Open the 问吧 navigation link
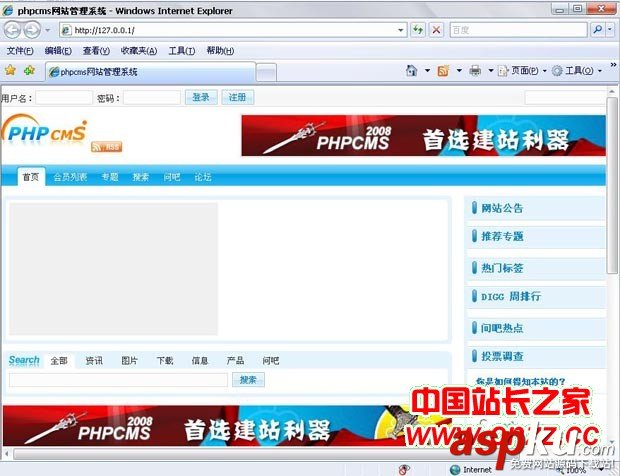Image resolution: width=620 pixels, height=476 pixels. pyautogui.click(x=172, y=177)
